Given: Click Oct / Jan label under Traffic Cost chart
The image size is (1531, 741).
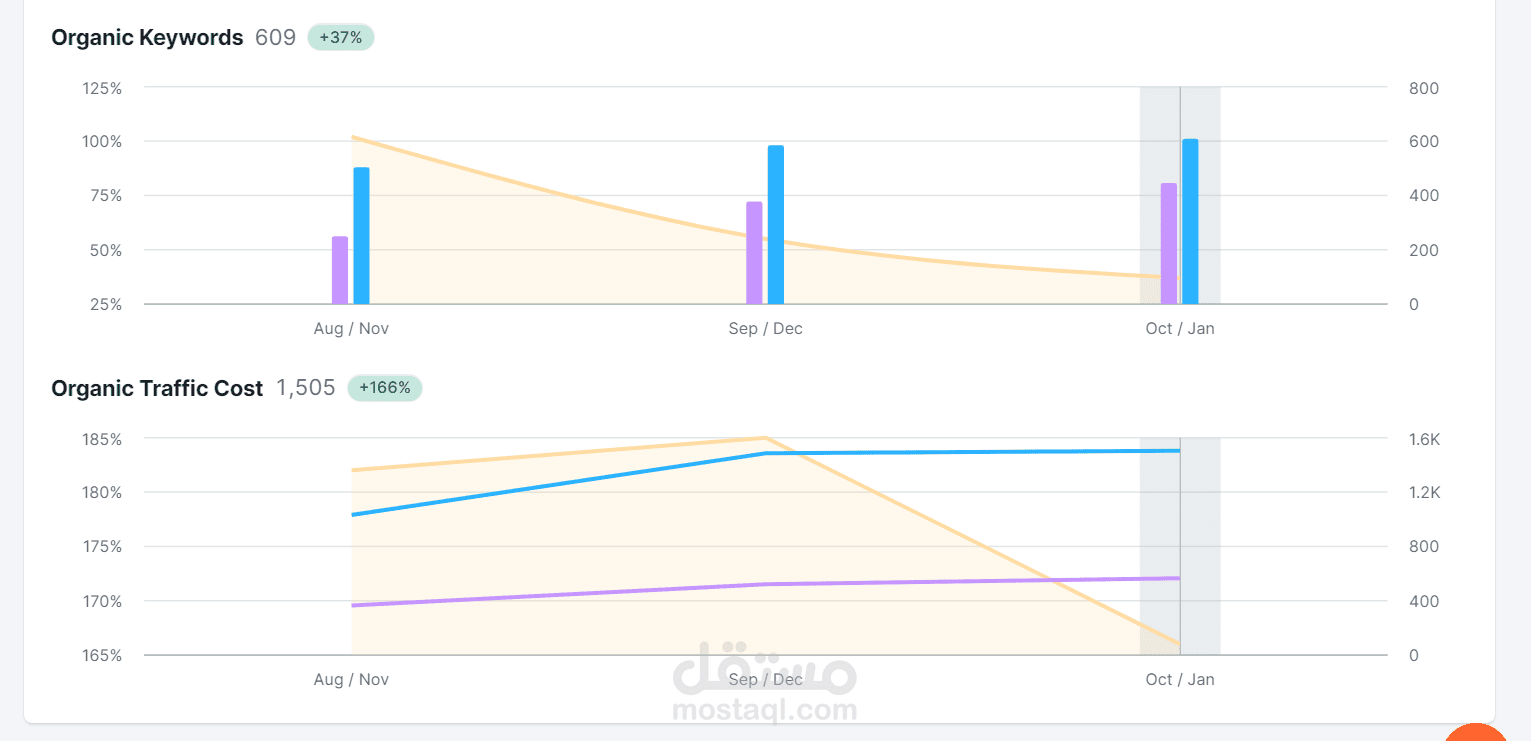Looking at the screenshot, I should pos(1180,679).
